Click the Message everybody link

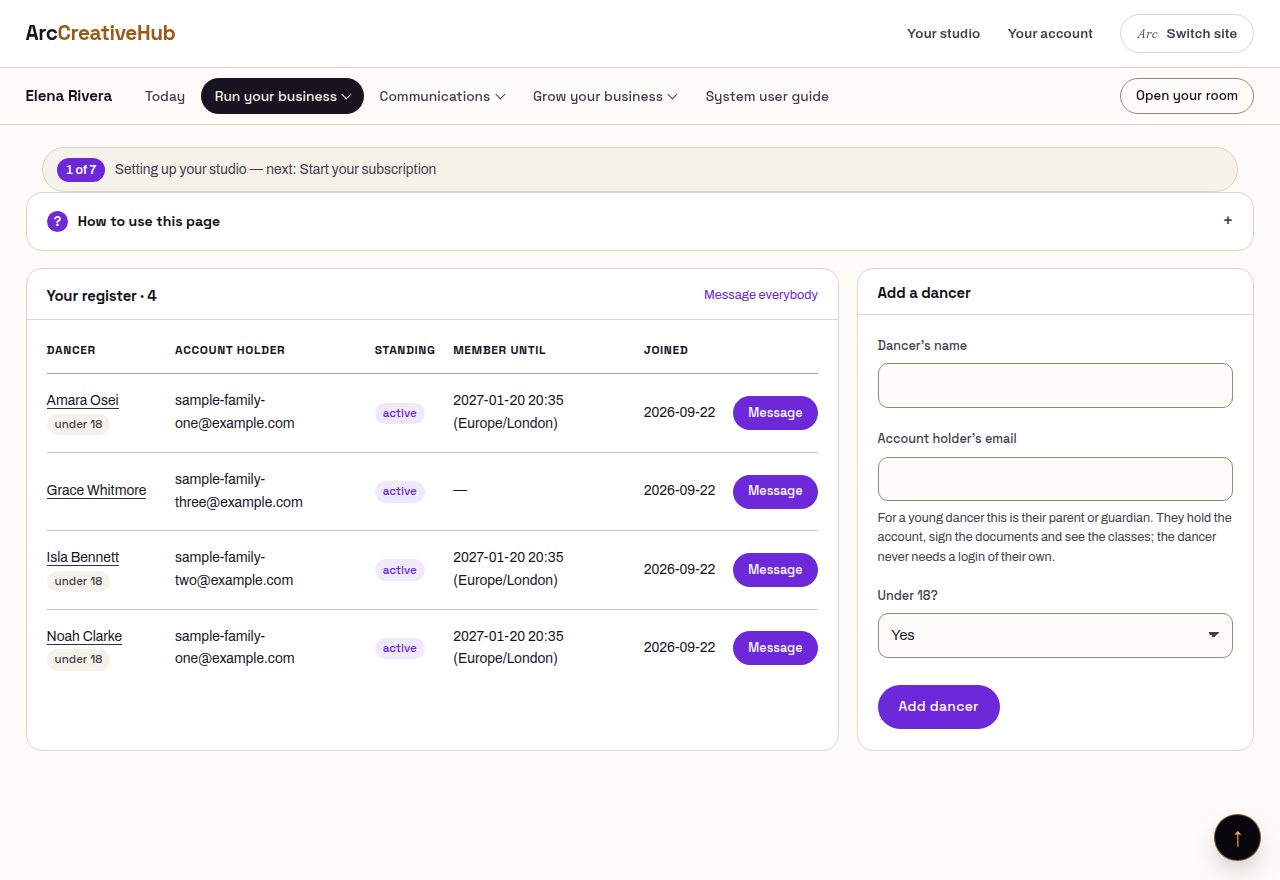(x=761, y=295)
